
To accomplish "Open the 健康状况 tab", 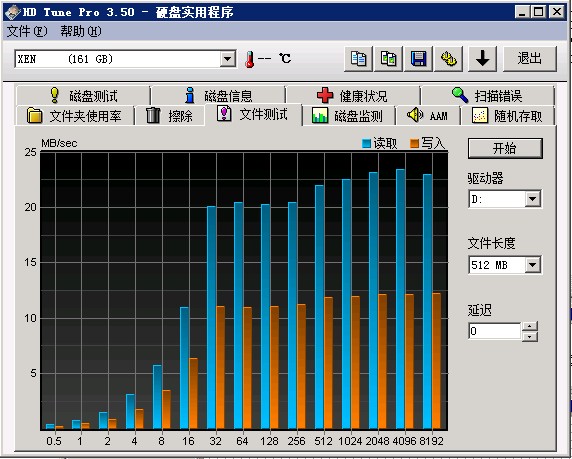I will pyautogui.click(x=352, y=96).
